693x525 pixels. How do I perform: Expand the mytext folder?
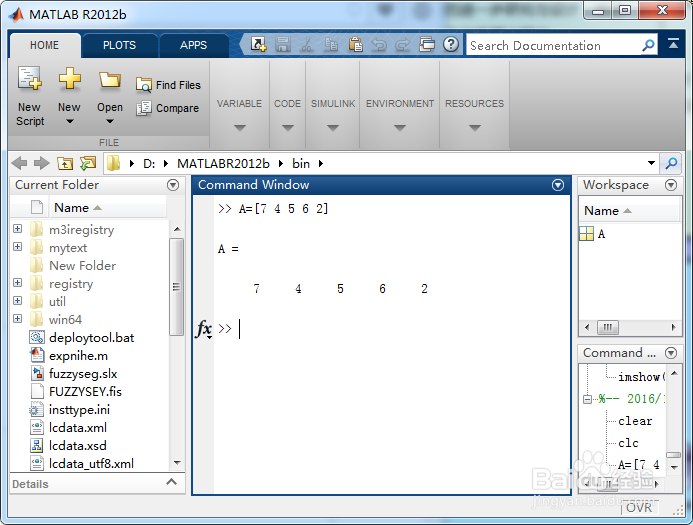17,246
